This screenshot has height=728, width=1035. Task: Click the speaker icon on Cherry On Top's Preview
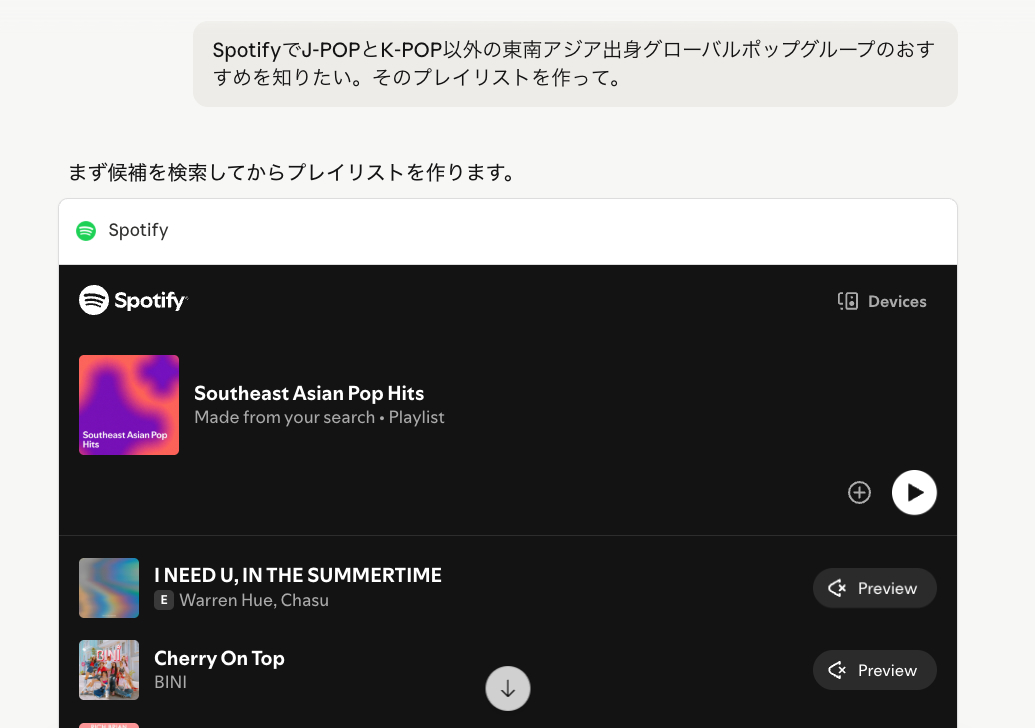(x=837, y=670)
